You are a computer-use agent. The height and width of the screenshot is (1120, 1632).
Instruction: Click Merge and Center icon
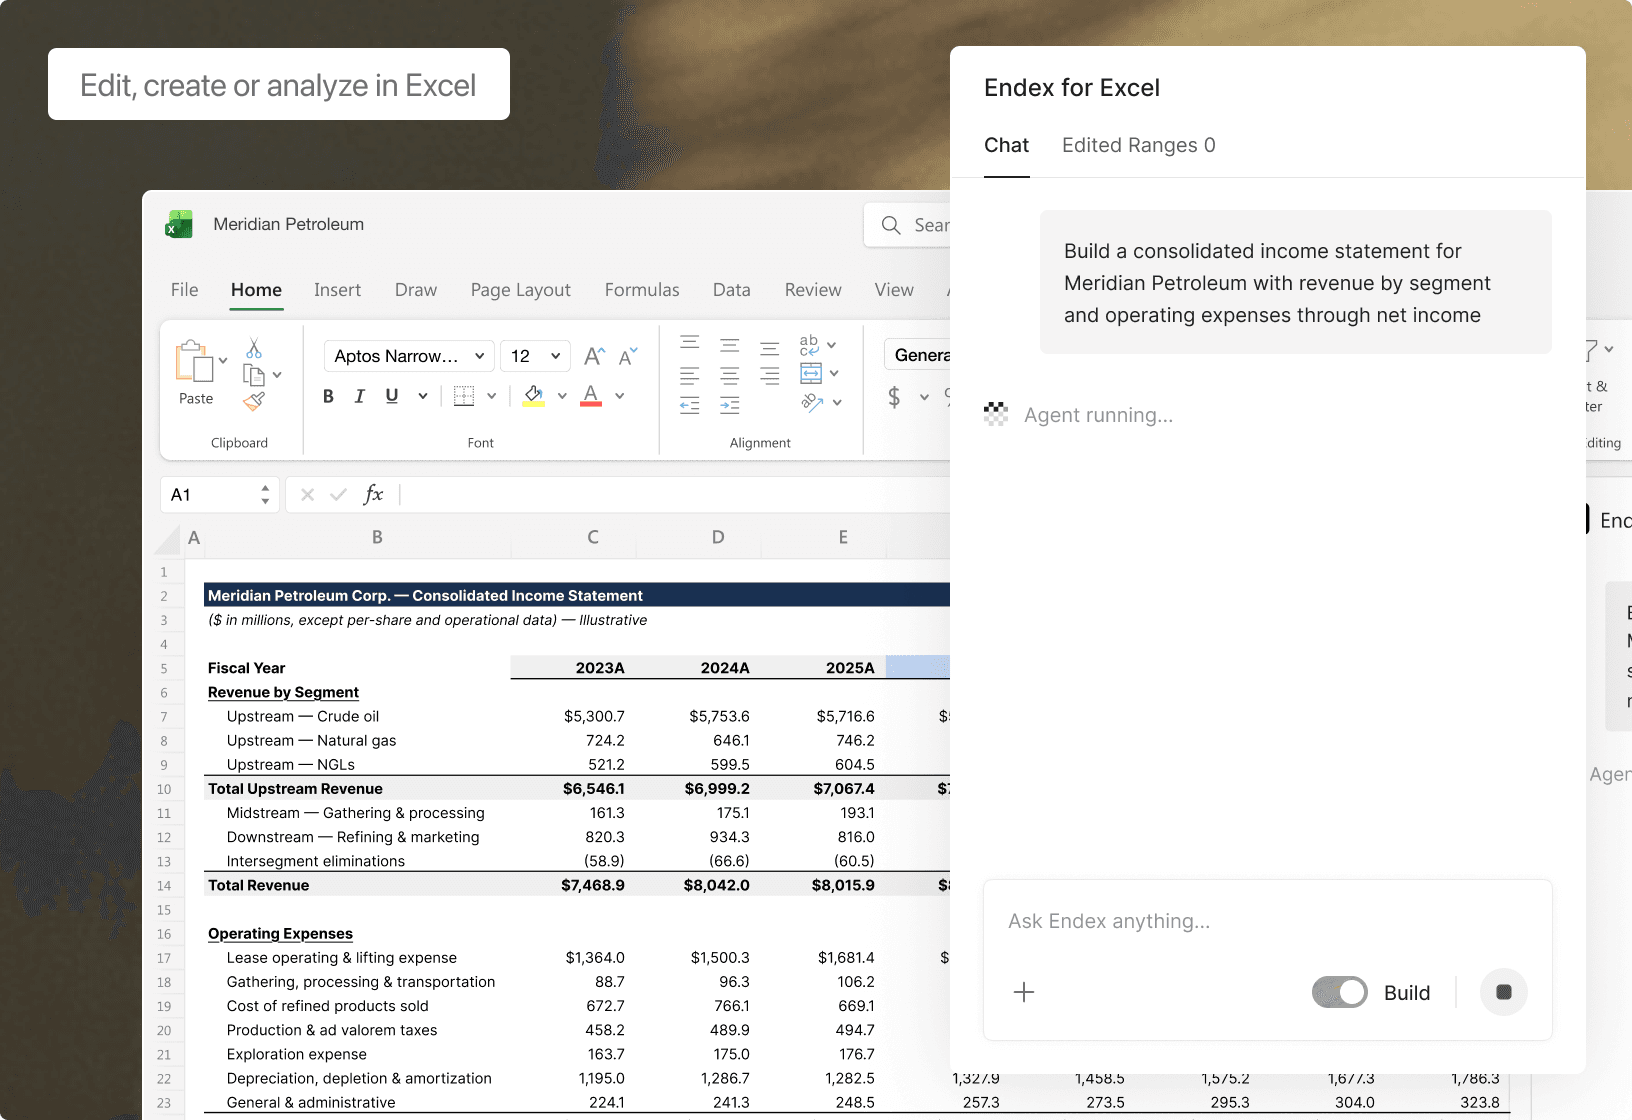(811, 374)
